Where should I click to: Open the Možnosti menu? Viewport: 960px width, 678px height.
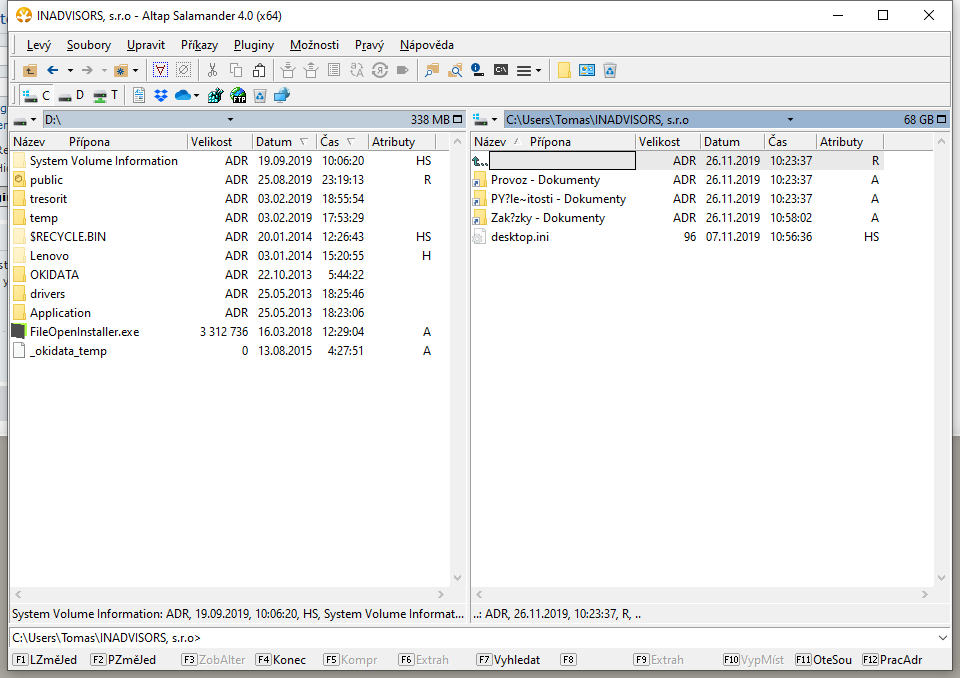point(314,45)
